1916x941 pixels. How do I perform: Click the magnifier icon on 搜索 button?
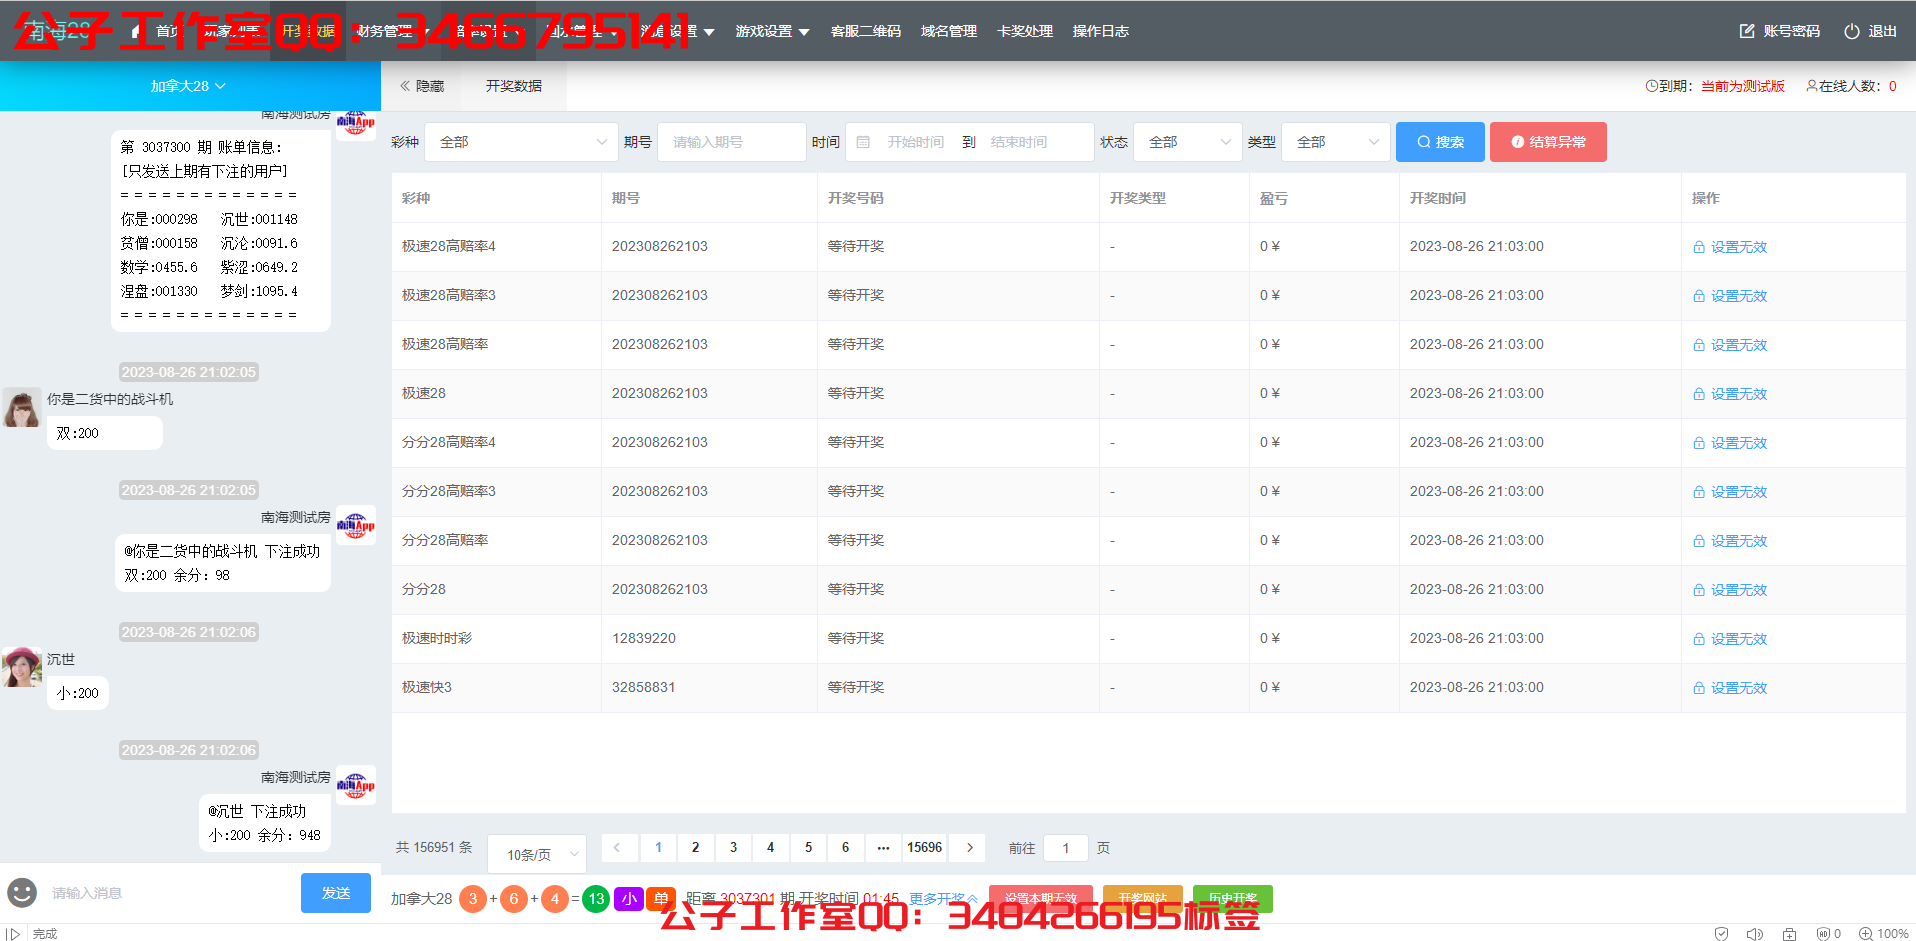coord(1424,142)
